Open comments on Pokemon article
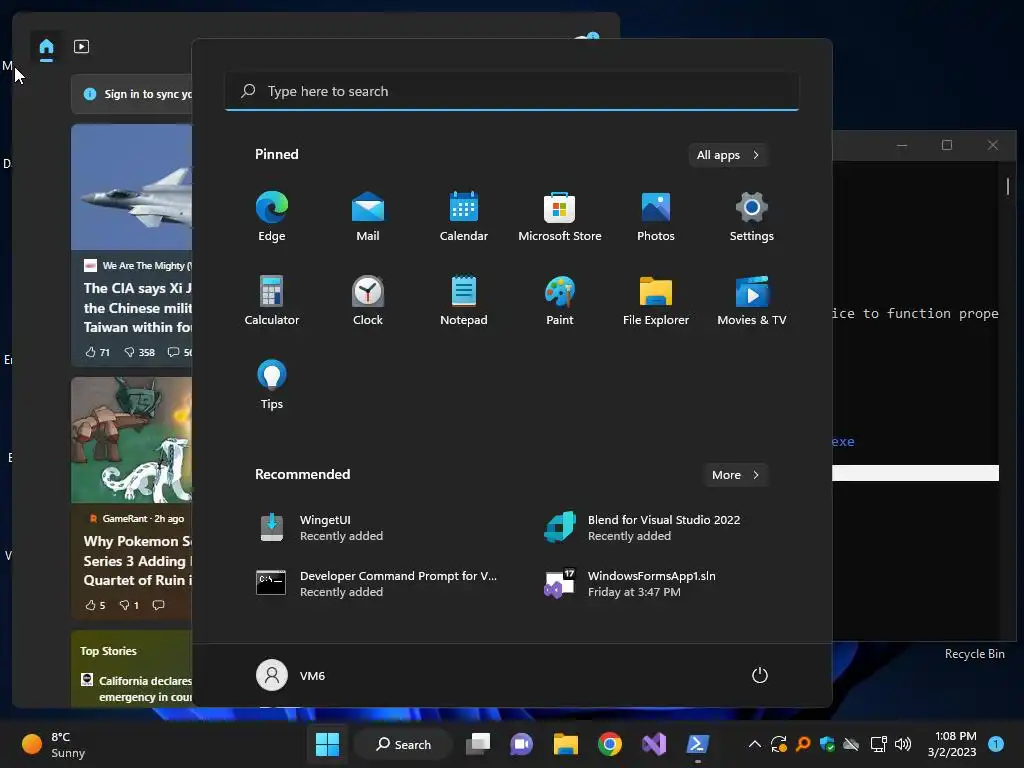This screenshot has width=1024, height=768. pos(158,605)
